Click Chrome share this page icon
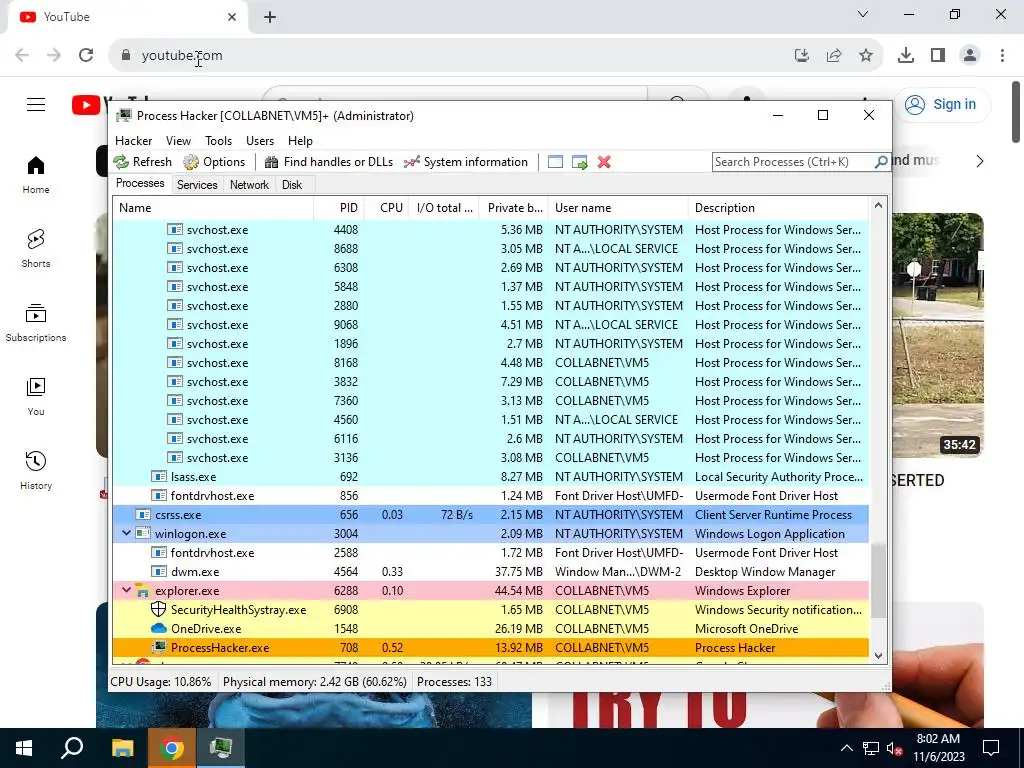Viewport: 1024px width, 768px height. tap(834, 56)
